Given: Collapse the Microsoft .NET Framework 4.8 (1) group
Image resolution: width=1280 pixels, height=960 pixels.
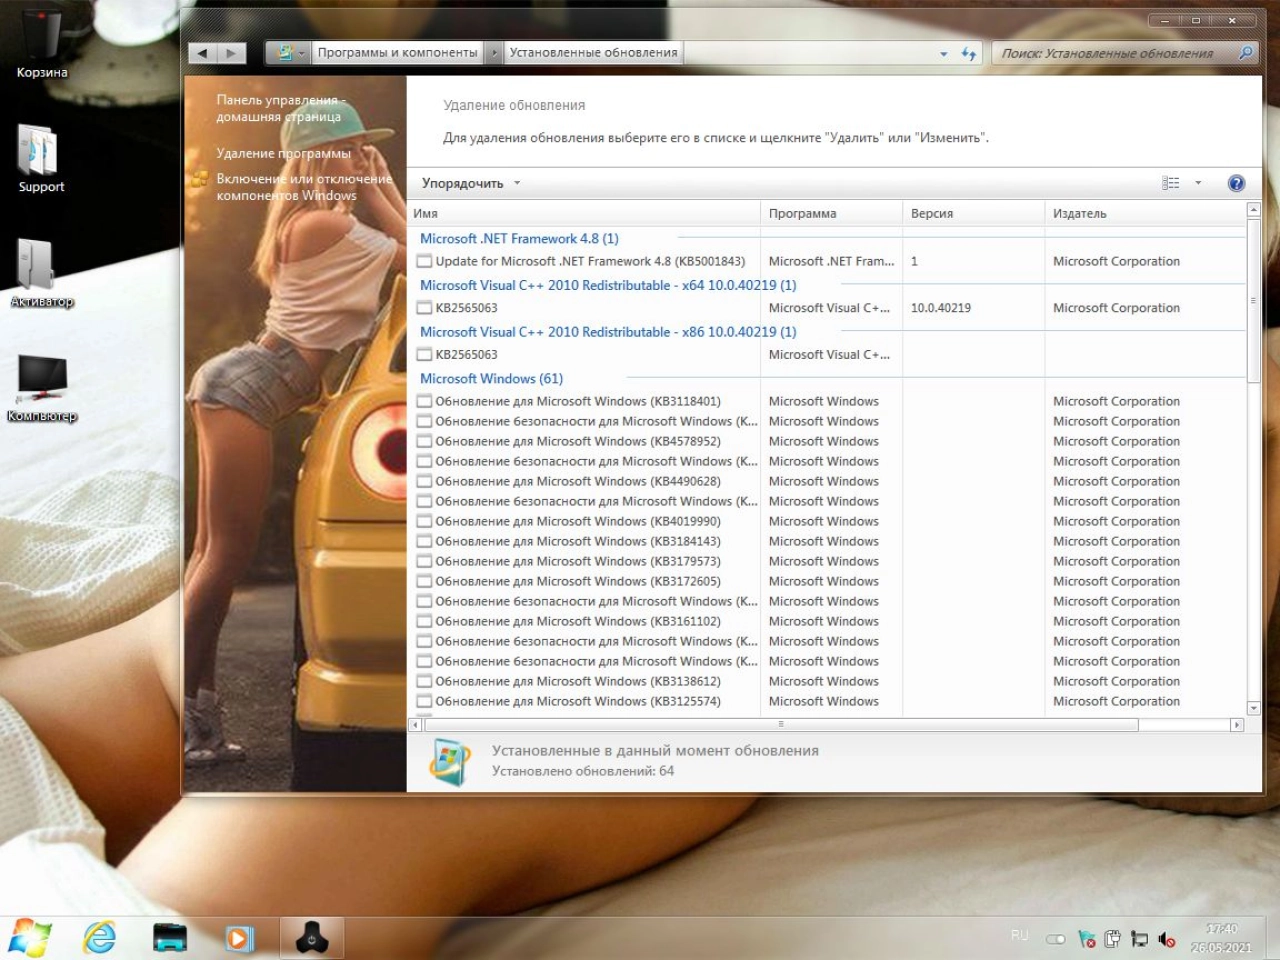Looking at the screenshot, I should [519, 239].
